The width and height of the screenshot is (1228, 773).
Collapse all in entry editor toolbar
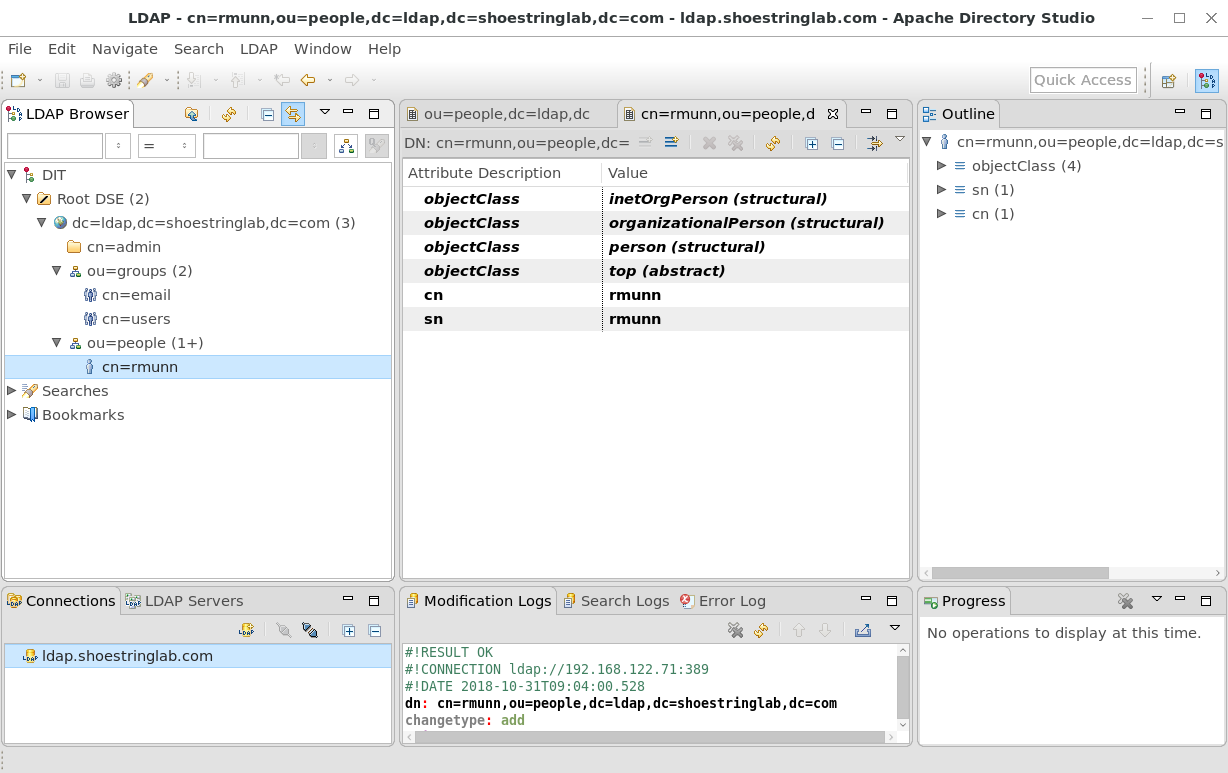838,143
